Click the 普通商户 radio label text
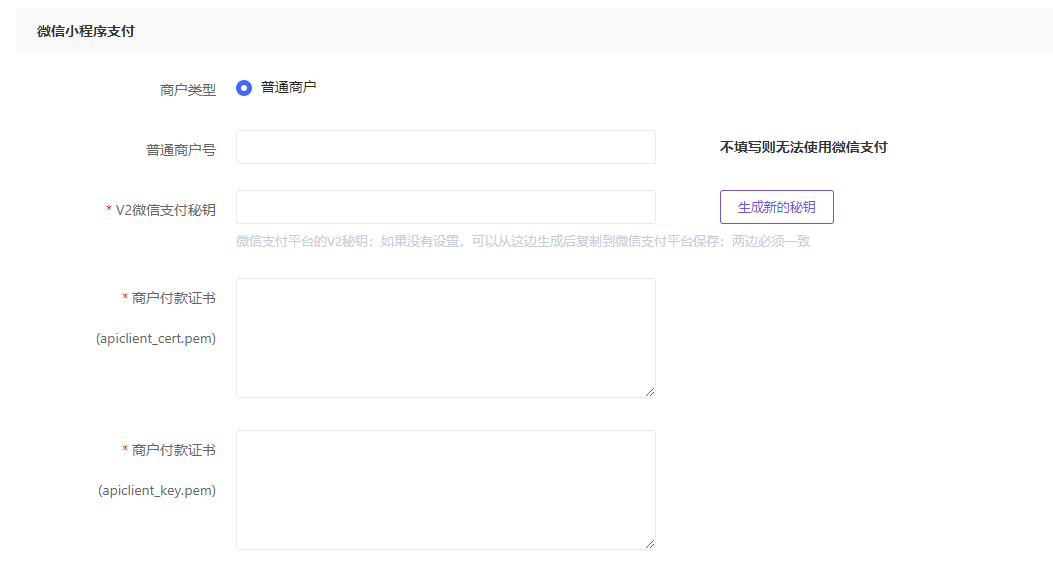This screenshot has height=571, width=1053. [x=288, y=88]
